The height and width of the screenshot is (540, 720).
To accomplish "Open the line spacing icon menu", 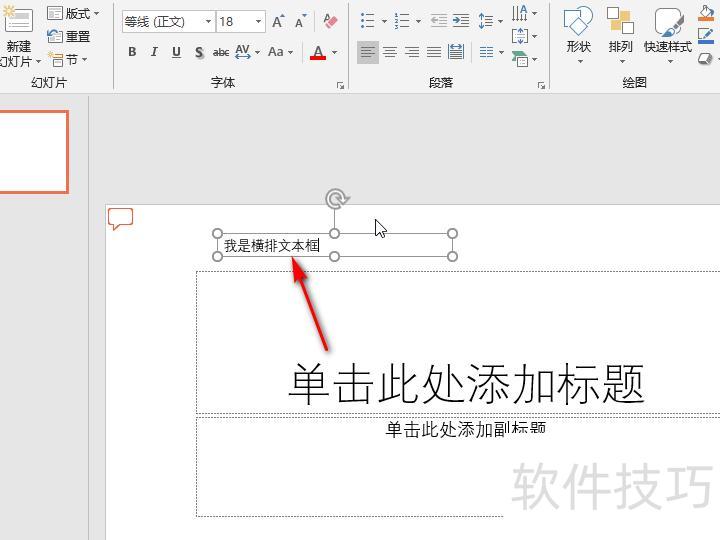I will [490, 21].
